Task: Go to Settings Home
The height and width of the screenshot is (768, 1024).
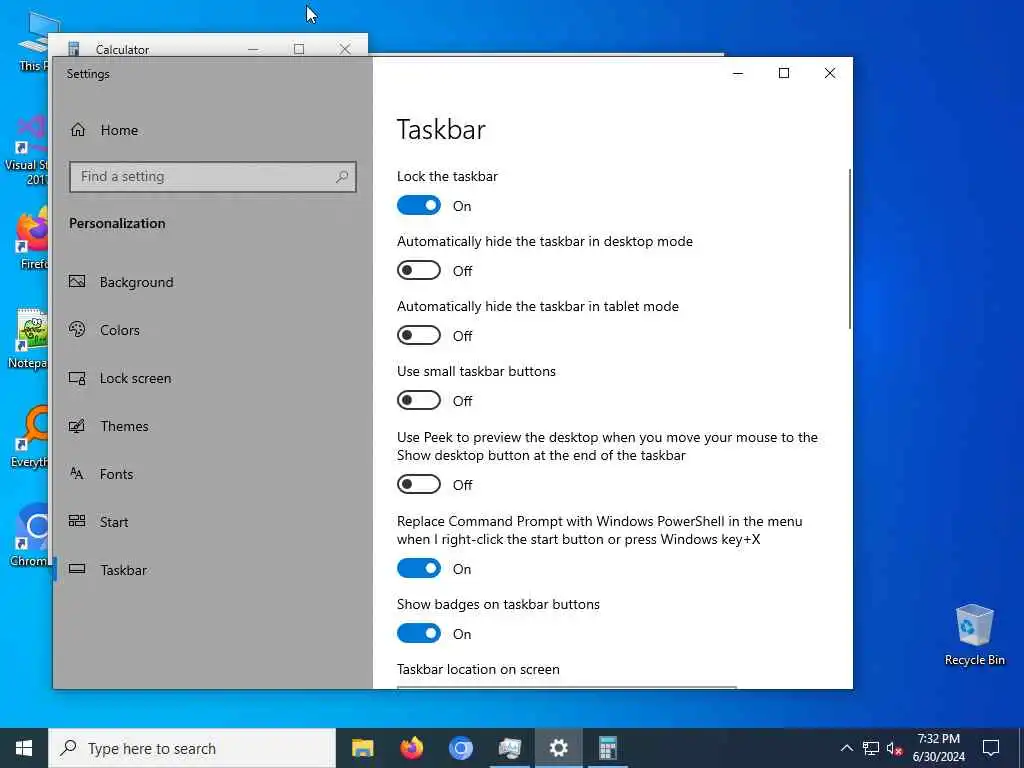Action: pyautogui.click(x=104, y=130)
